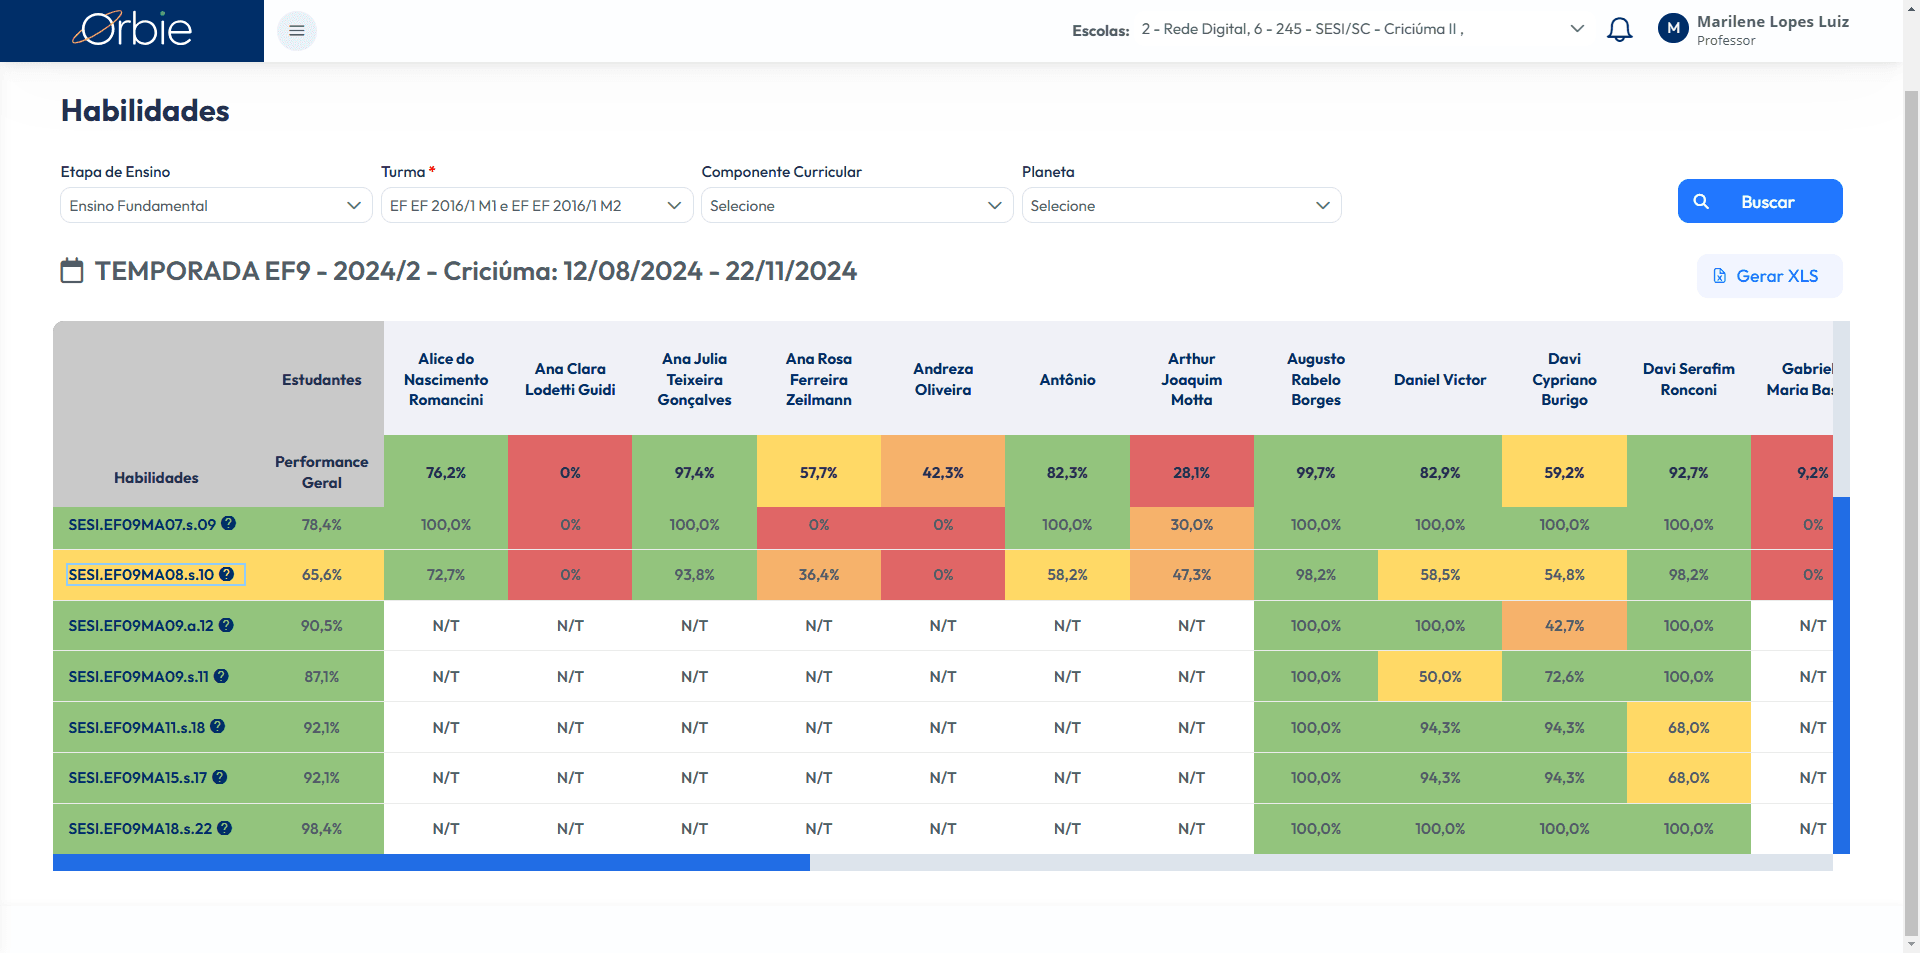The width and height of the screenshot is (1920, 953).
Task: Click the table vertical scrollbar thumb
Action: pos(1841,675)
